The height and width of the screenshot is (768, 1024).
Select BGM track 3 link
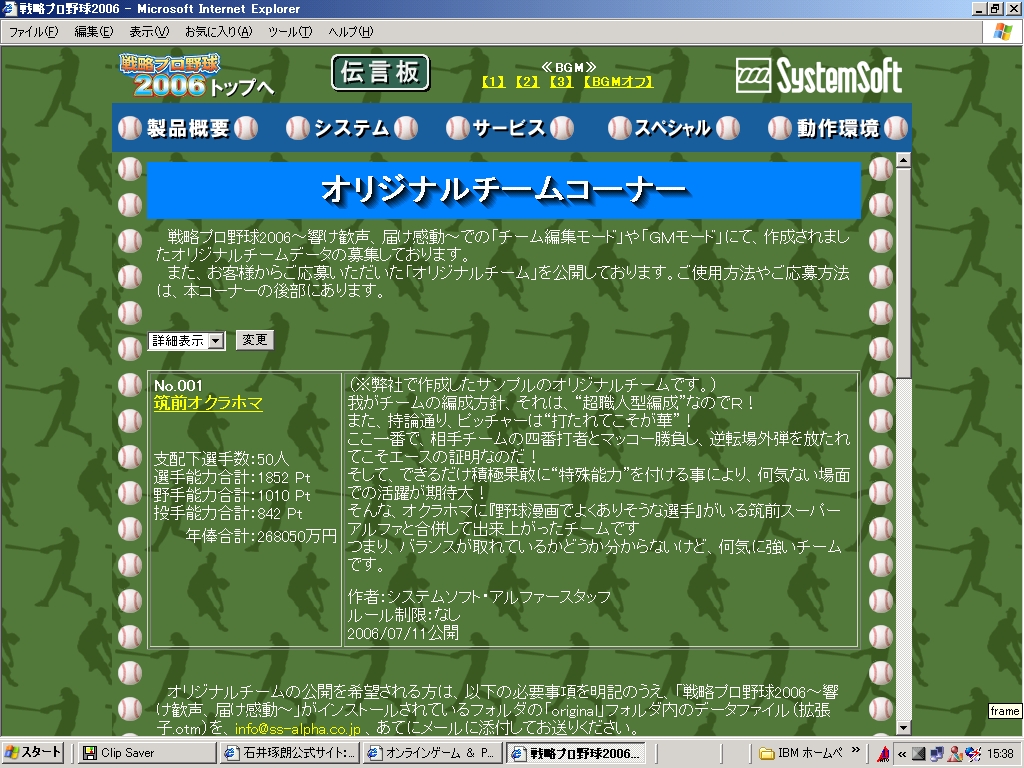click(x=562, y=82)
